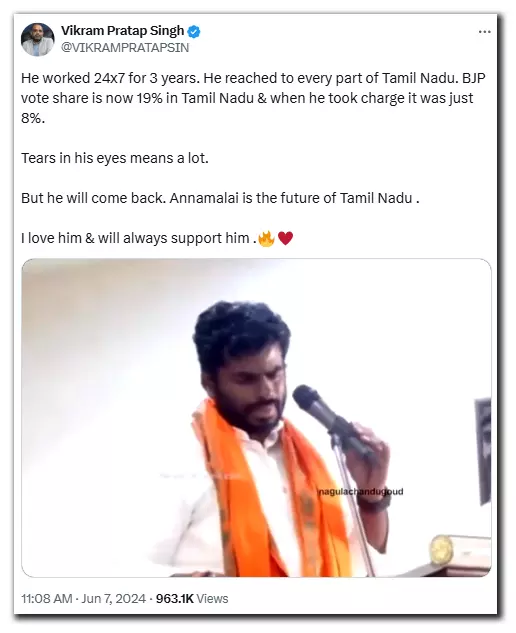Click the text "Annamalai is the future of Tamil Nadu"

tap(291, 198)
